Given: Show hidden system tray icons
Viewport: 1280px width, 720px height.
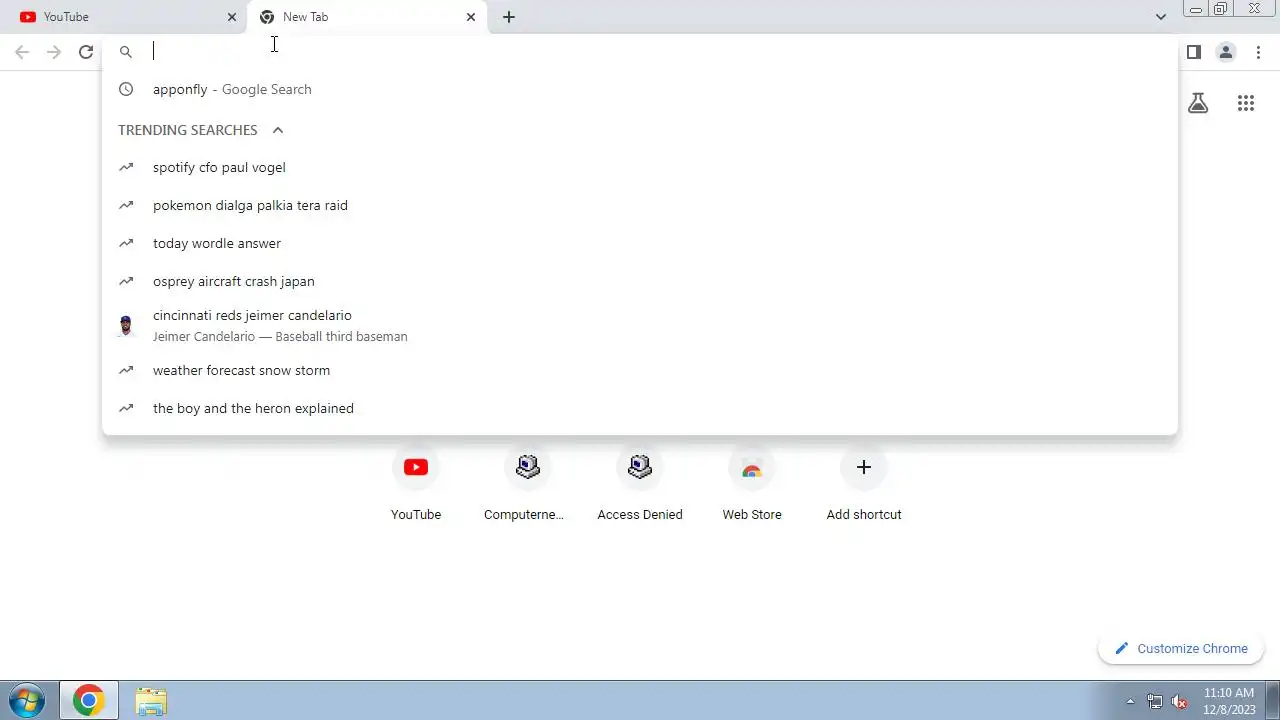Looking at the screenshot, I should click(x=1131, y=701).
